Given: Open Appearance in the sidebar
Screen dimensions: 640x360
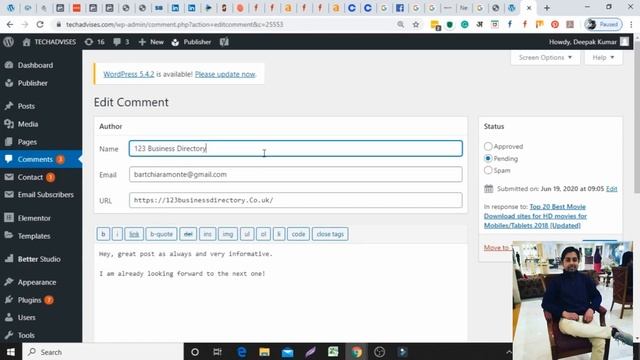Looking at the screenshot, I should coord(37,282).
